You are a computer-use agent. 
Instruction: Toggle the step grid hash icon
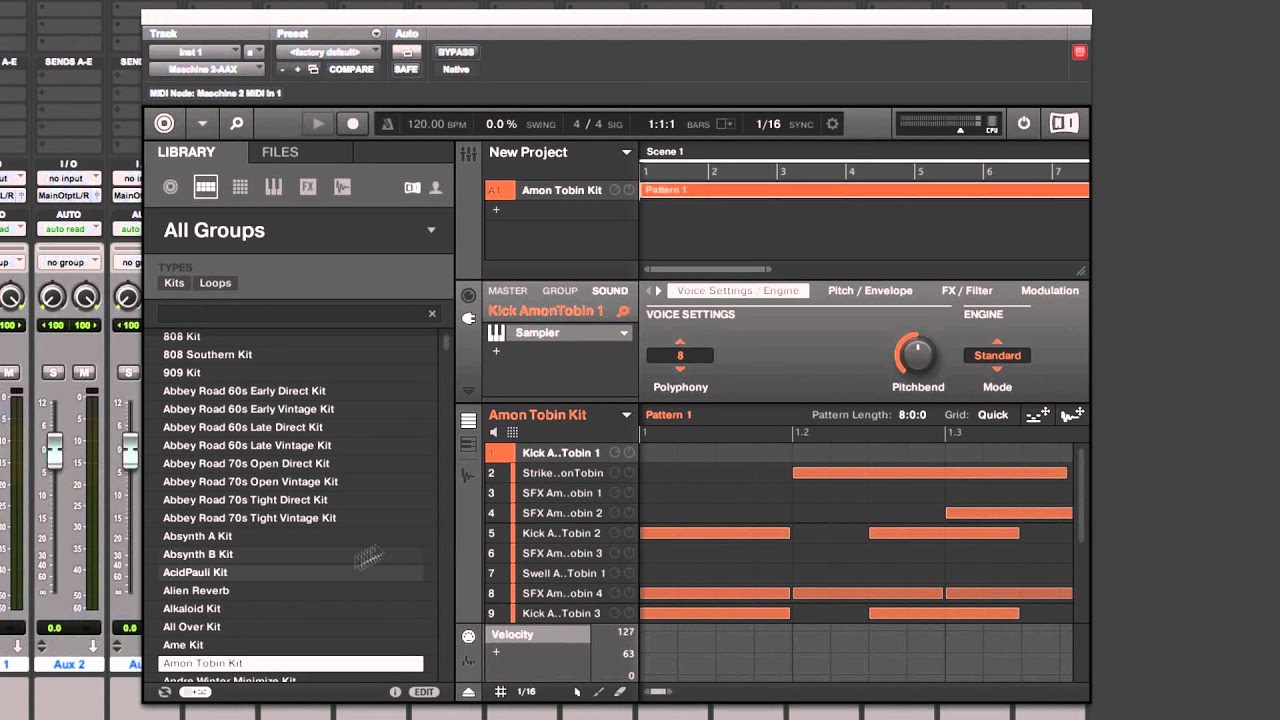pos(501,692)
